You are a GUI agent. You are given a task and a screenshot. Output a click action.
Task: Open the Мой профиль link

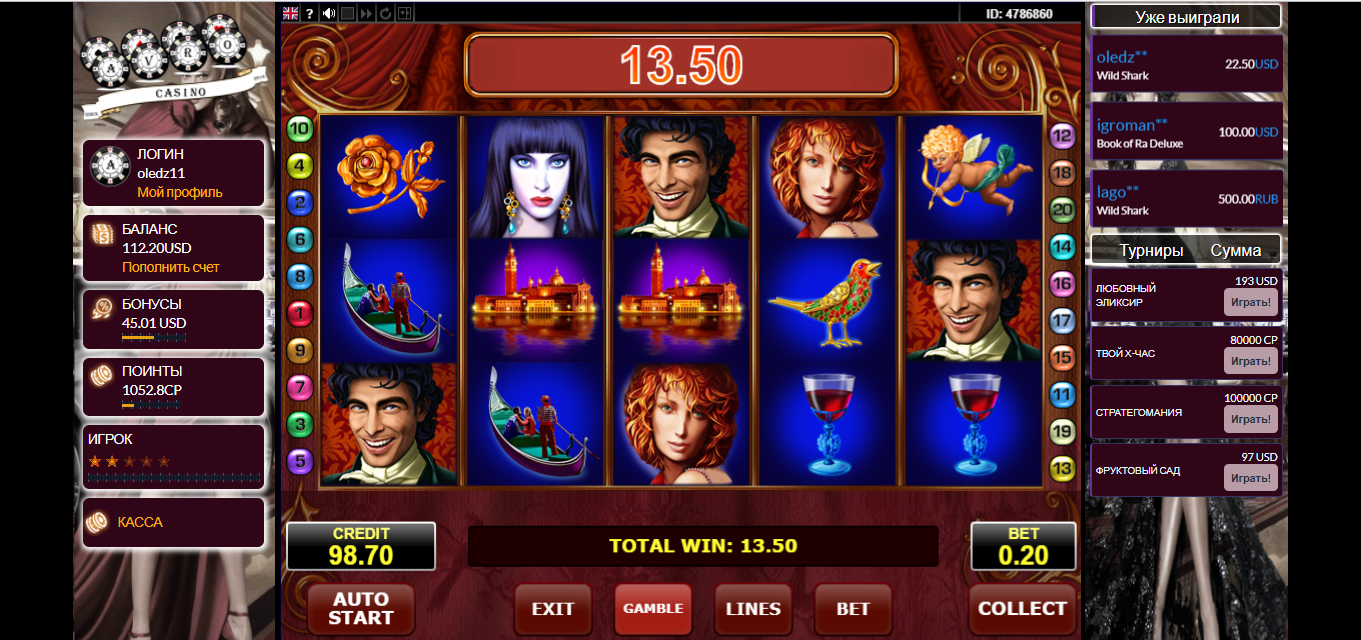(180, 192)
